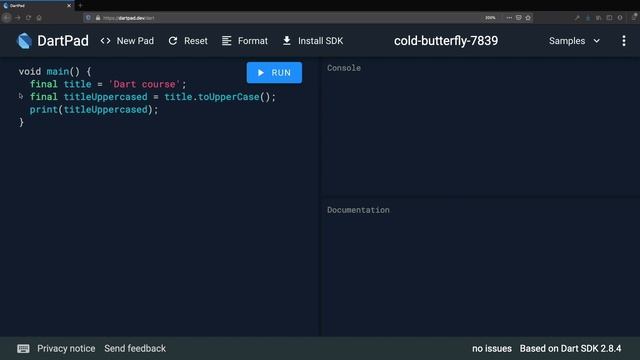This screenshot has width=640, height=360.
Task: Close the DartPad browser tab
Action: tap(69, 6)
